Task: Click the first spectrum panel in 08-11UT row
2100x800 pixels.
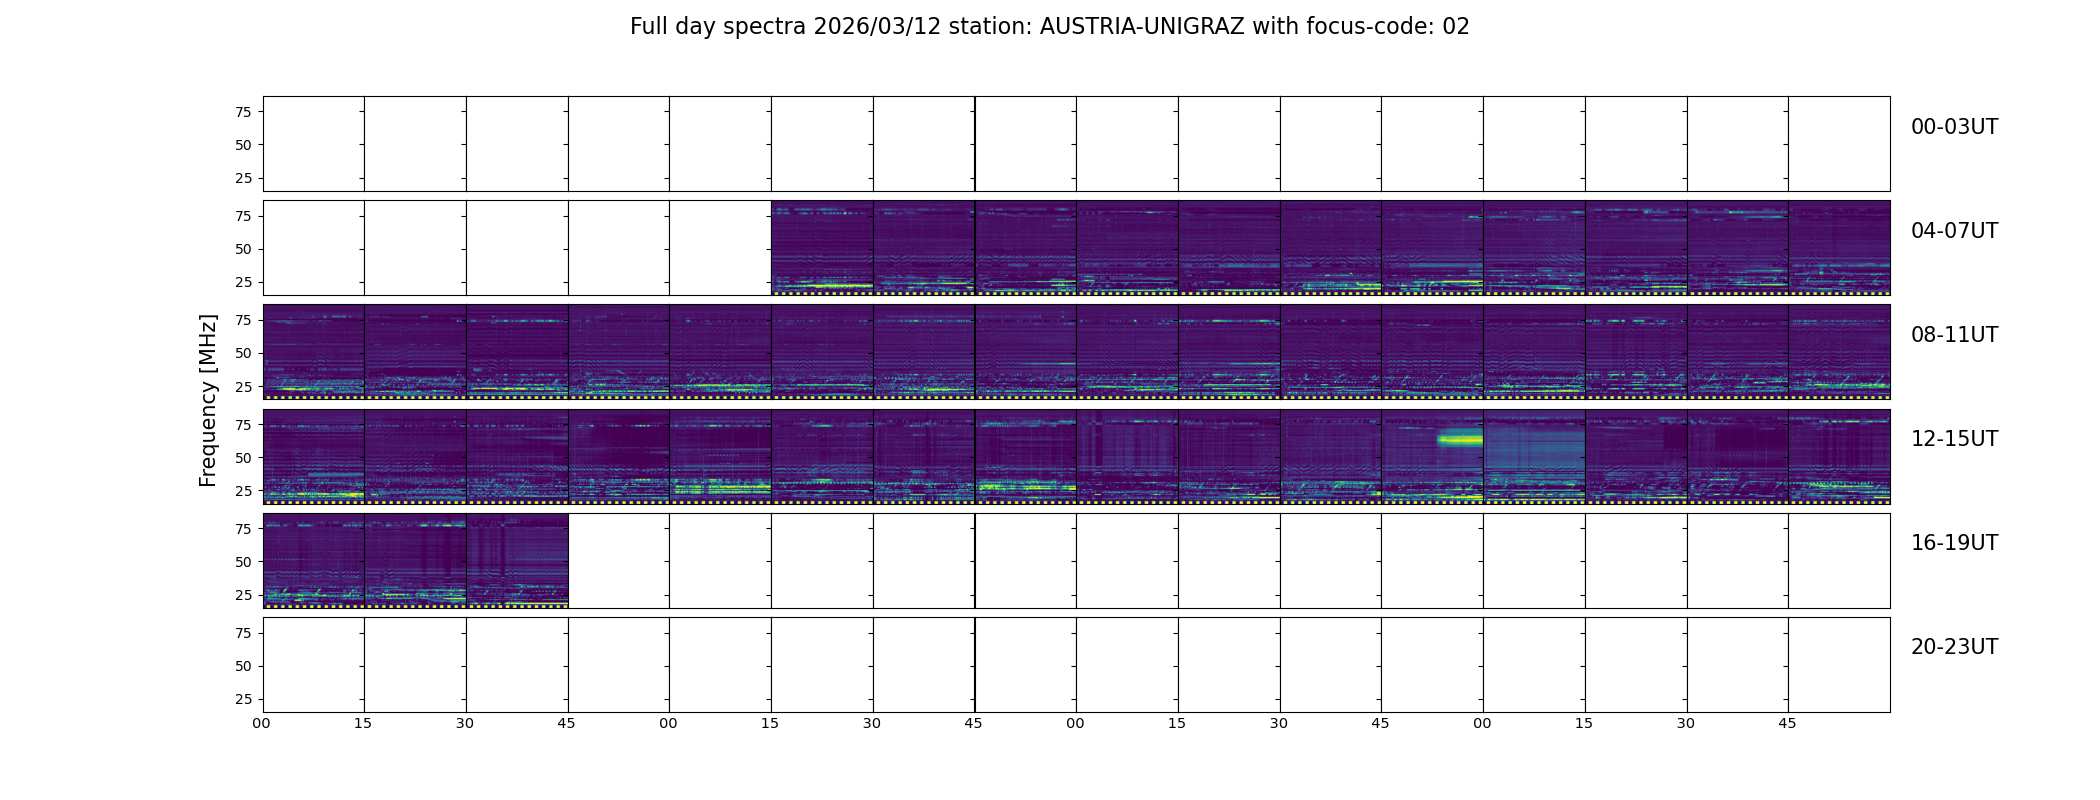Action: tap(314, 352)
